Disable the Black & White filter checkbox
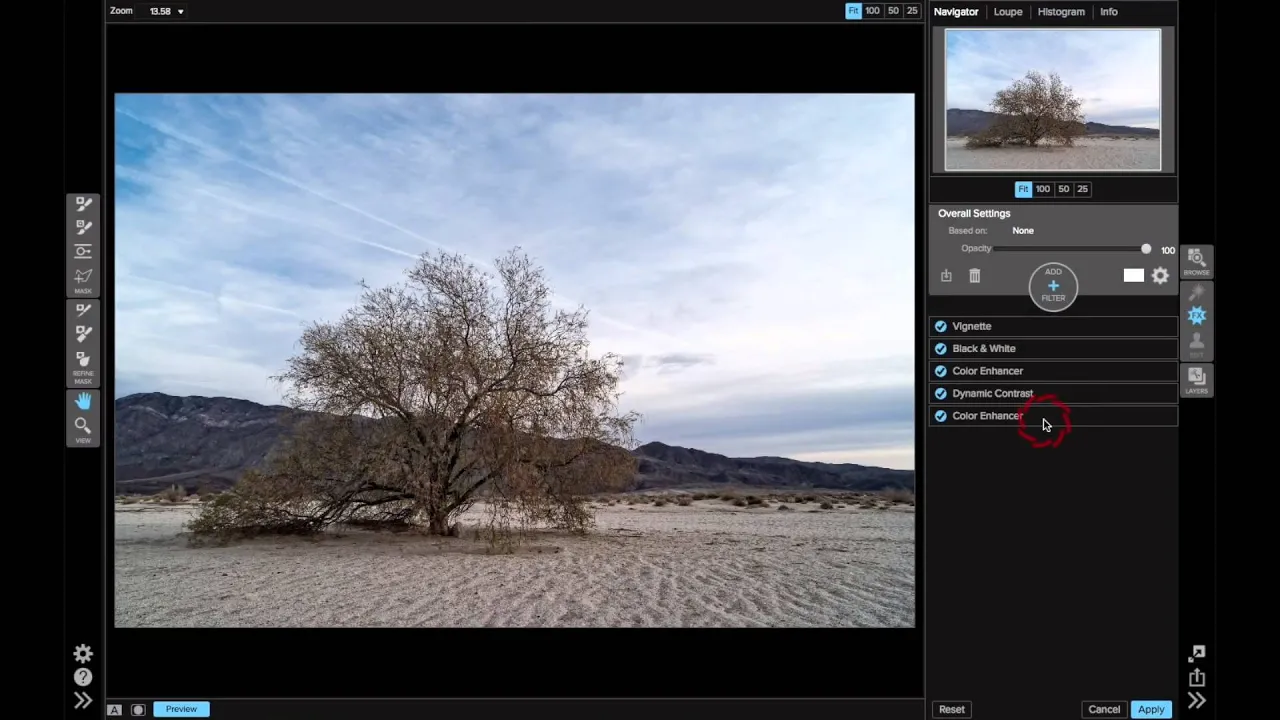1280x720 pixels. 940,349
